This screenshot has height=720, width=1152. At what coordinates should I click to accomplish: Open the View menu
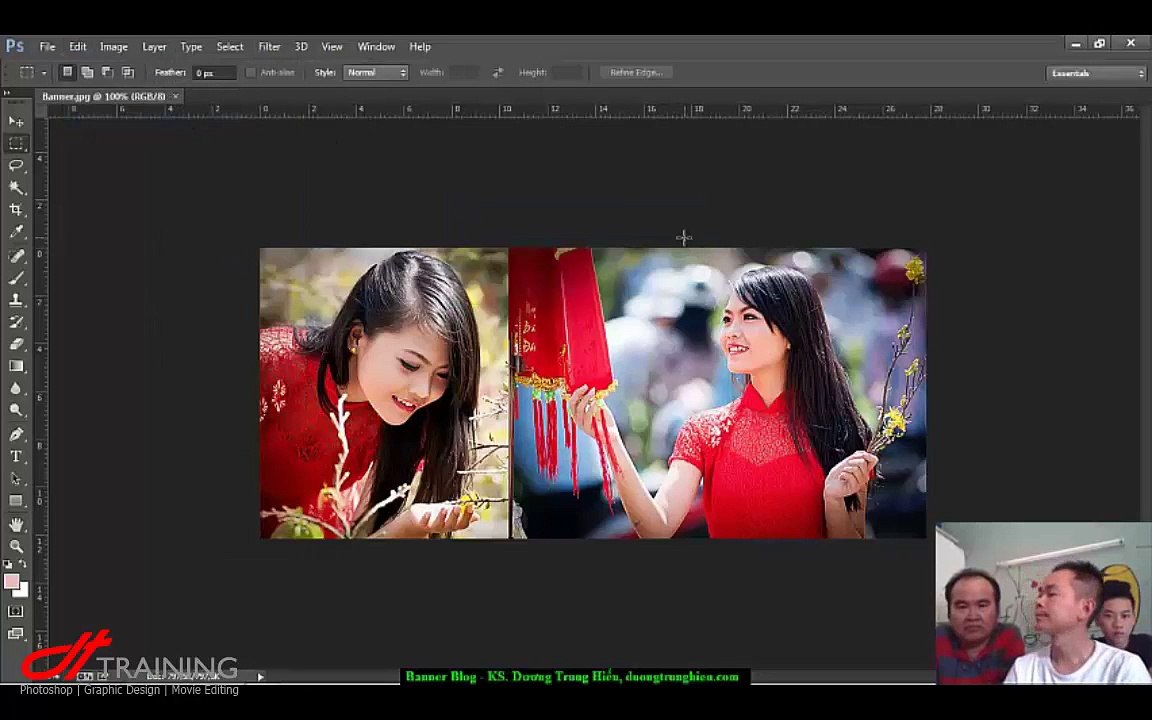332,46
